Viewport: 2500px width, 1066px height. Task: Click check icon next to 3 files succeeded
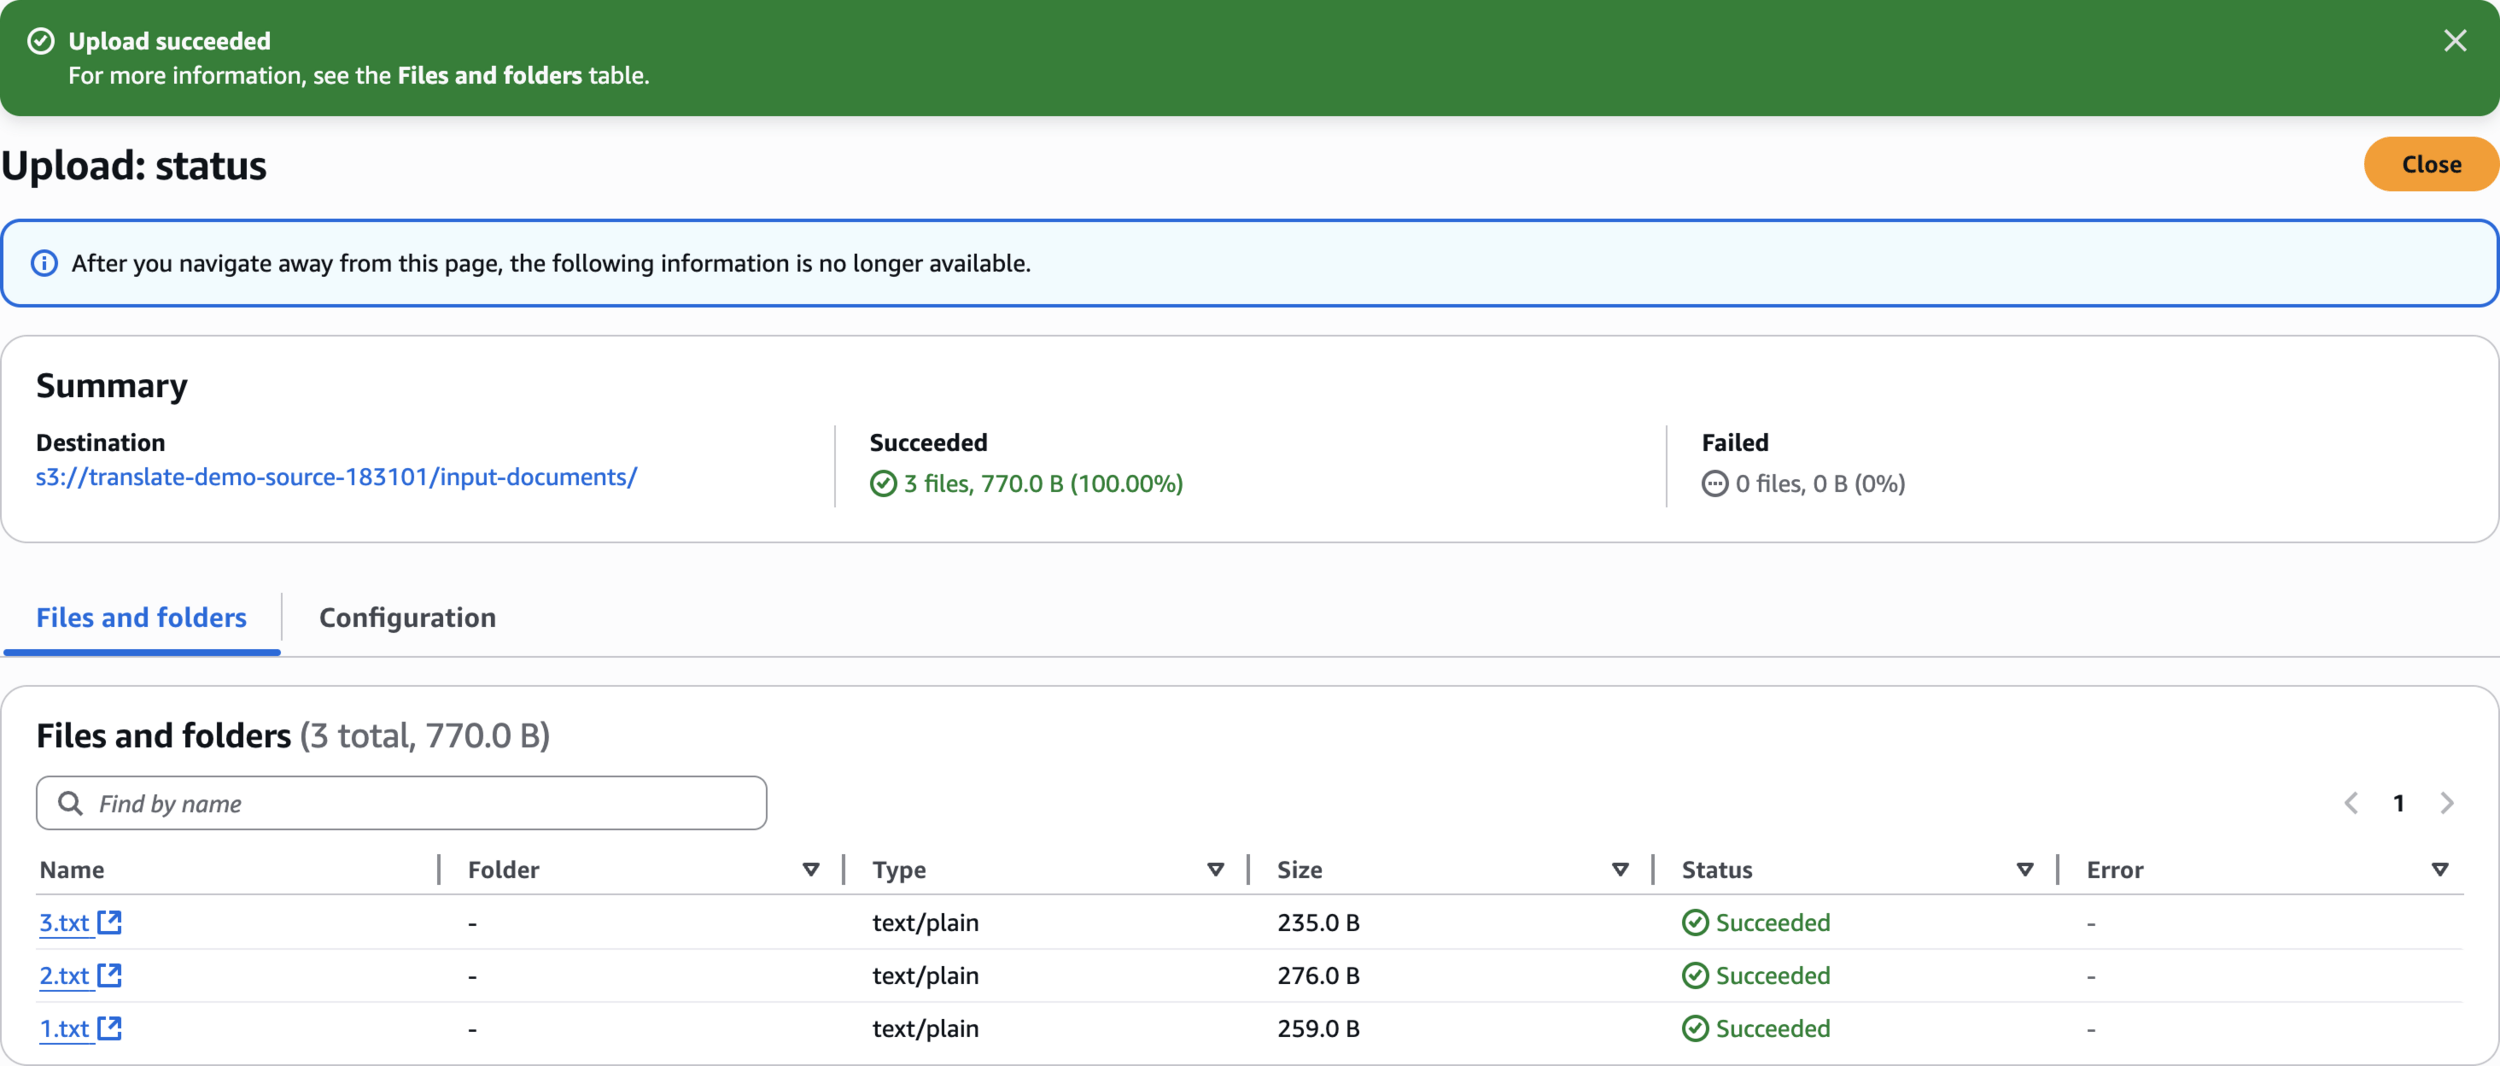pos(883,484)
